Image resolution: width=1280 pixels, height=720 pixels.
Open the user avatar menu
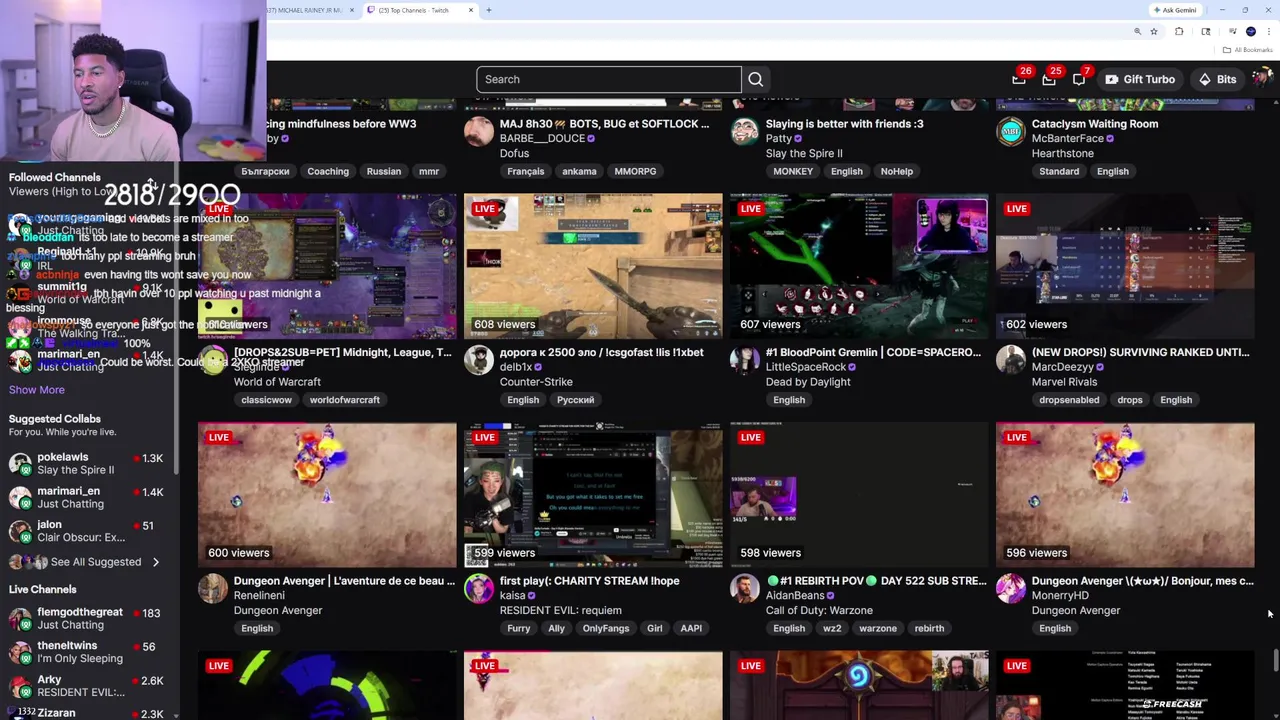[x=1263, y=78]
